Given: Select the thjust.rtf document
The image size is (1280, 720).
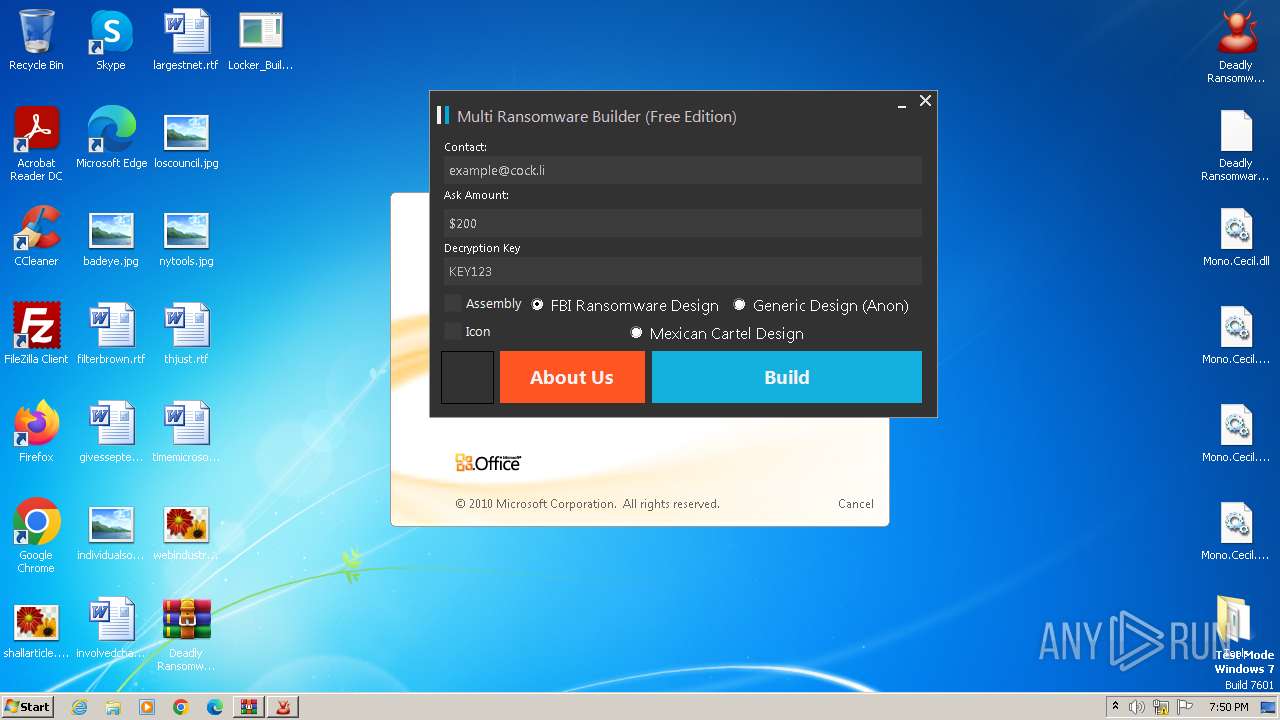Looking at the screenshot, I should click(x=186, y=334).
